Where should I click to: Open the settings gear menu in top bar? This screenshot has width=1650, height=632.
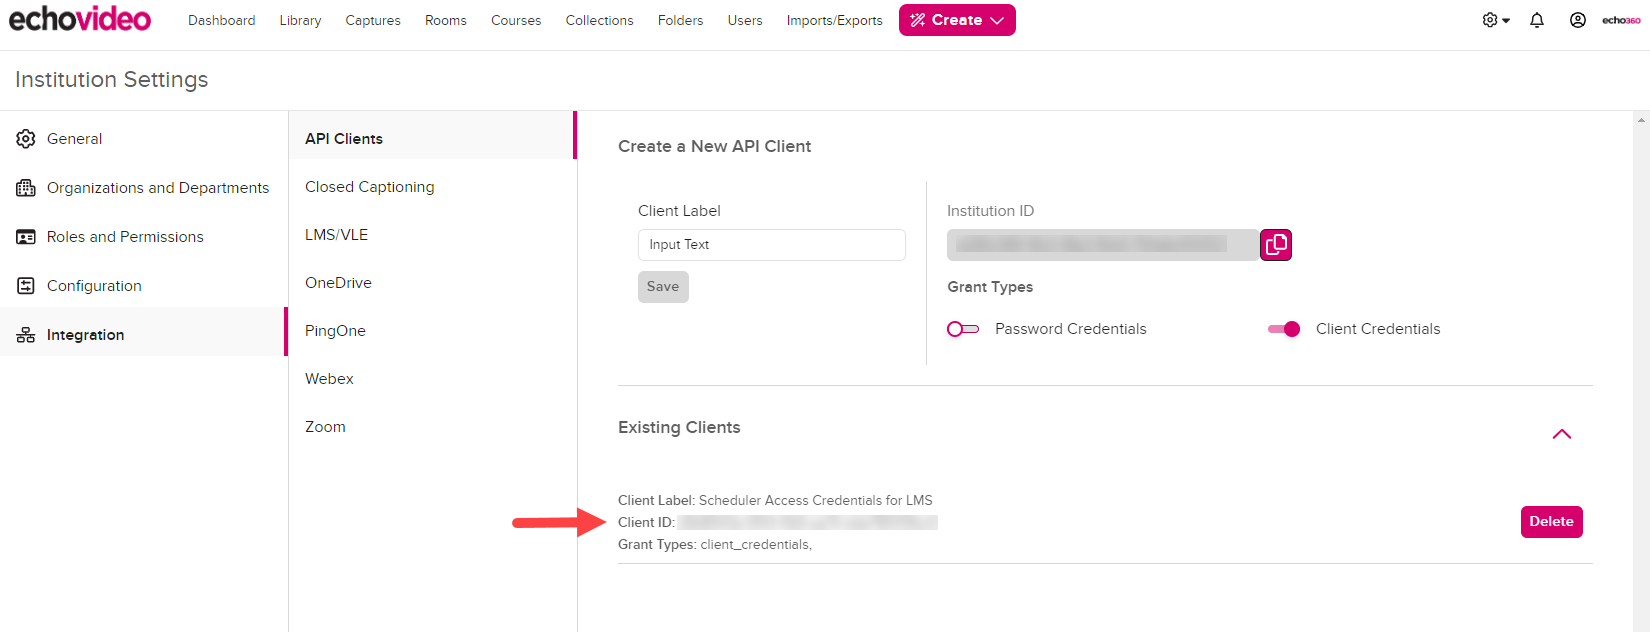(1496, 20)
